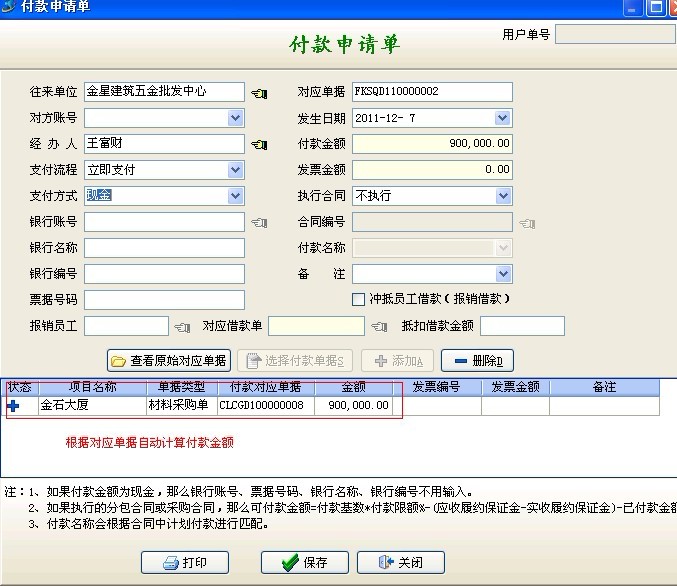Click the lookup hand icon beside 往来单位
Screen dimensions: 677x586
[260, 93]
